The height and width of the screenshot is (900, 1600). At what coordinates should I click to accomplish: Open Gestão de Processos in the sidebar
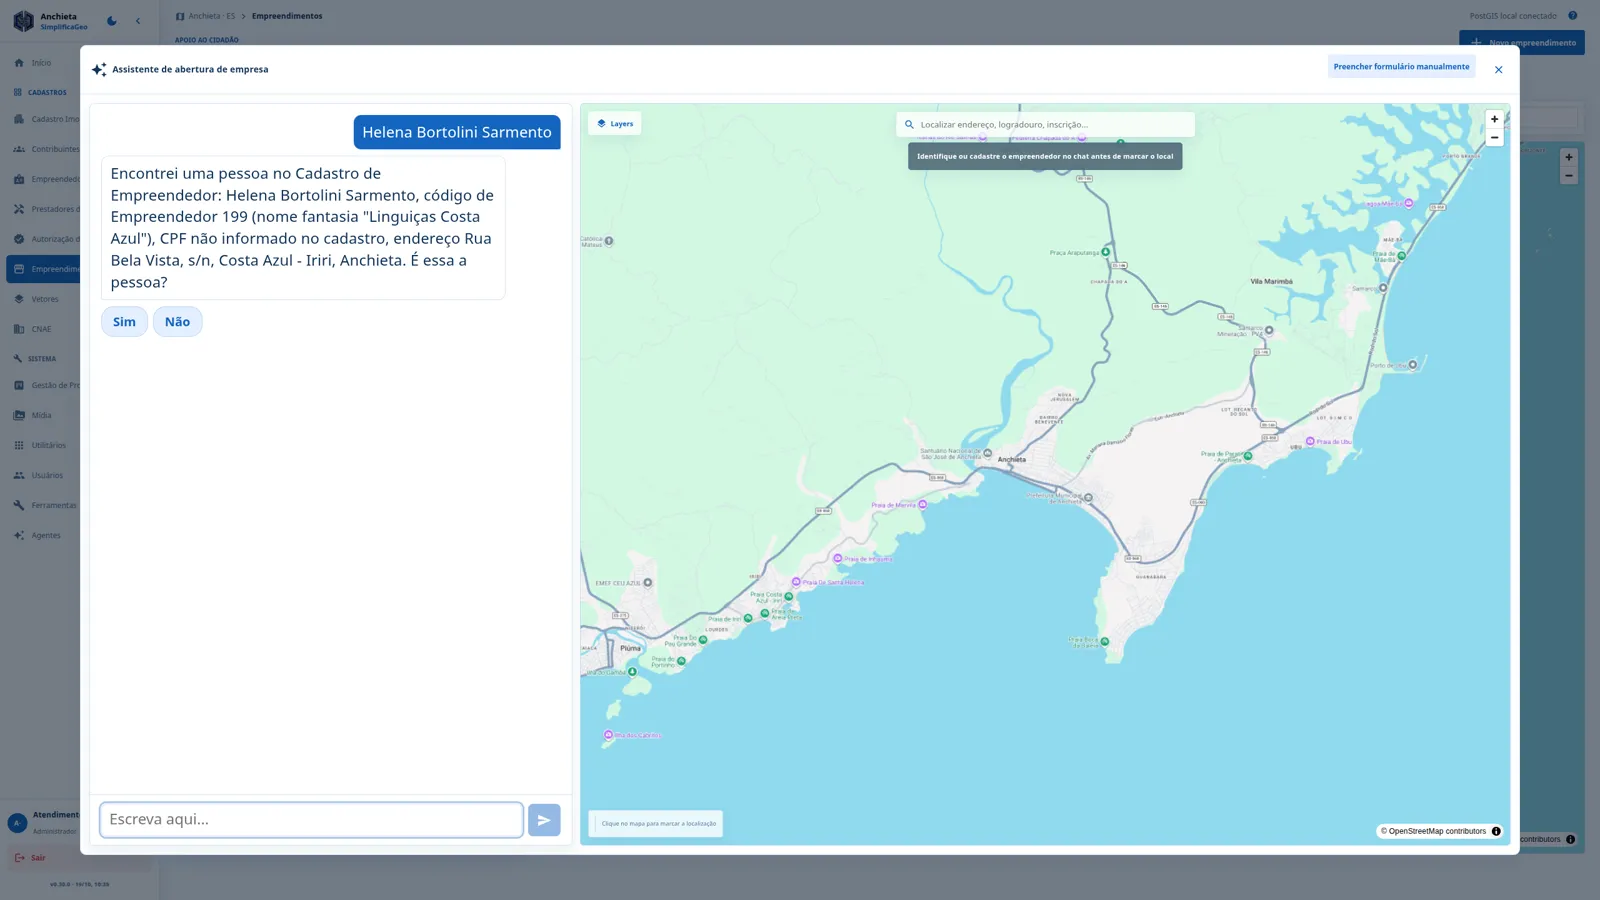55,385
